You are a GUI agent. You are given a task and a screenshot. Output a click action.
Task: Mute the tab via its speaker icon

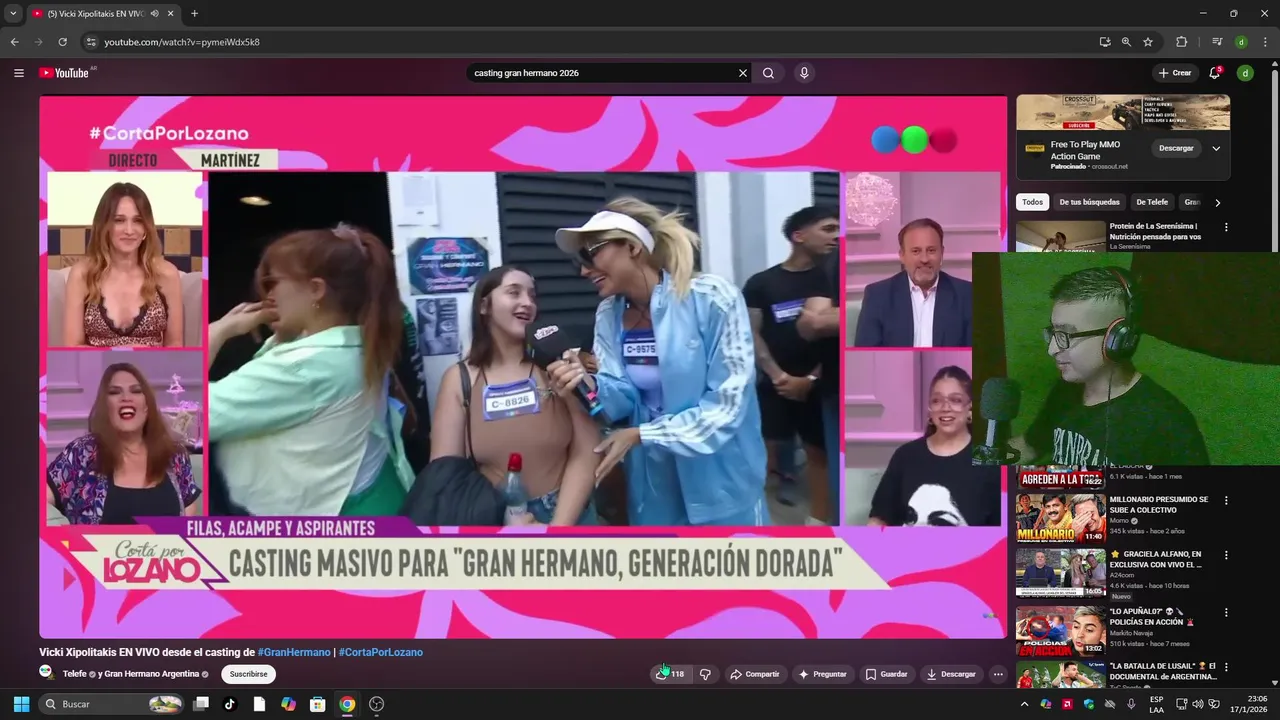[154, 14]
